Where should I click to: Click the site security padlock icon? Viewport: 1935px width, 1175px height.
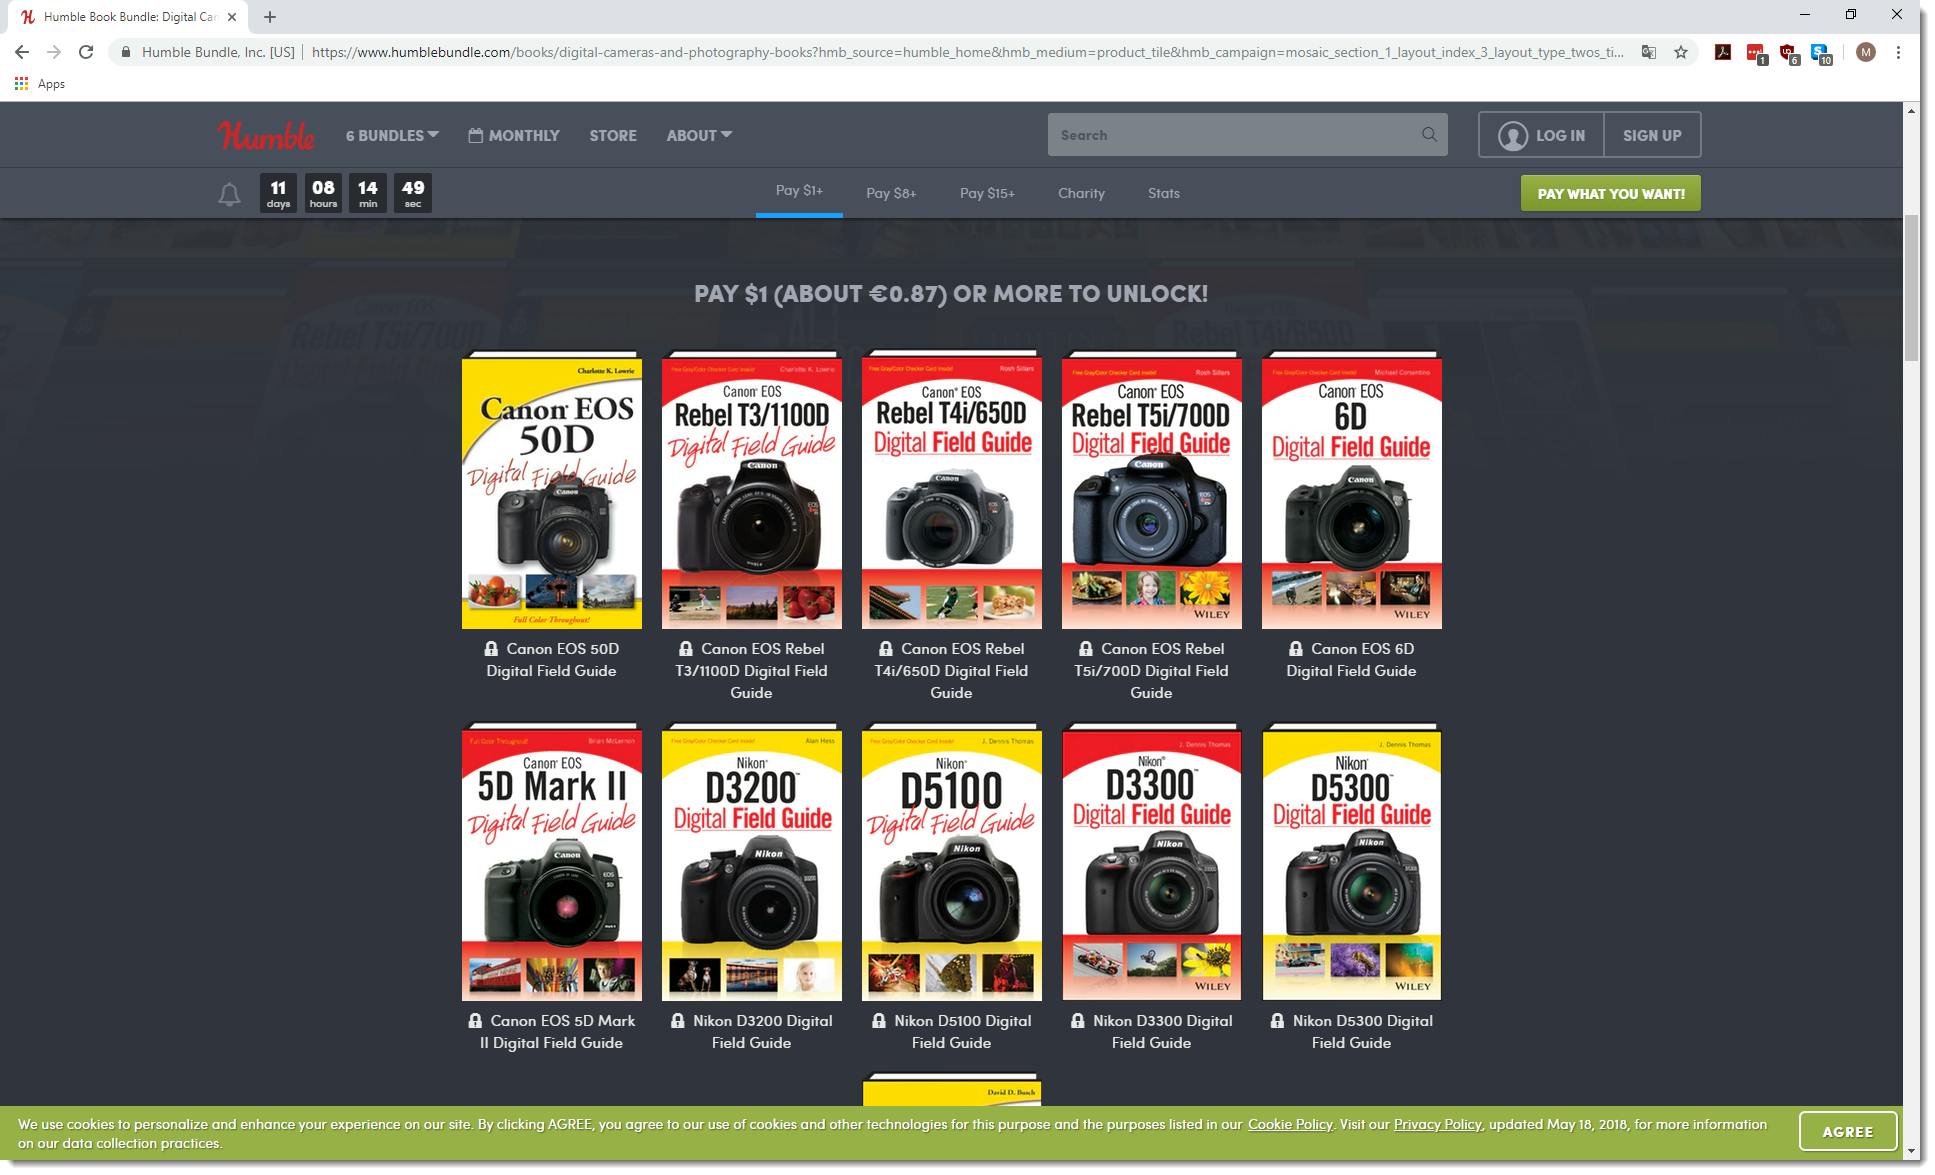(x=126, y=52)
